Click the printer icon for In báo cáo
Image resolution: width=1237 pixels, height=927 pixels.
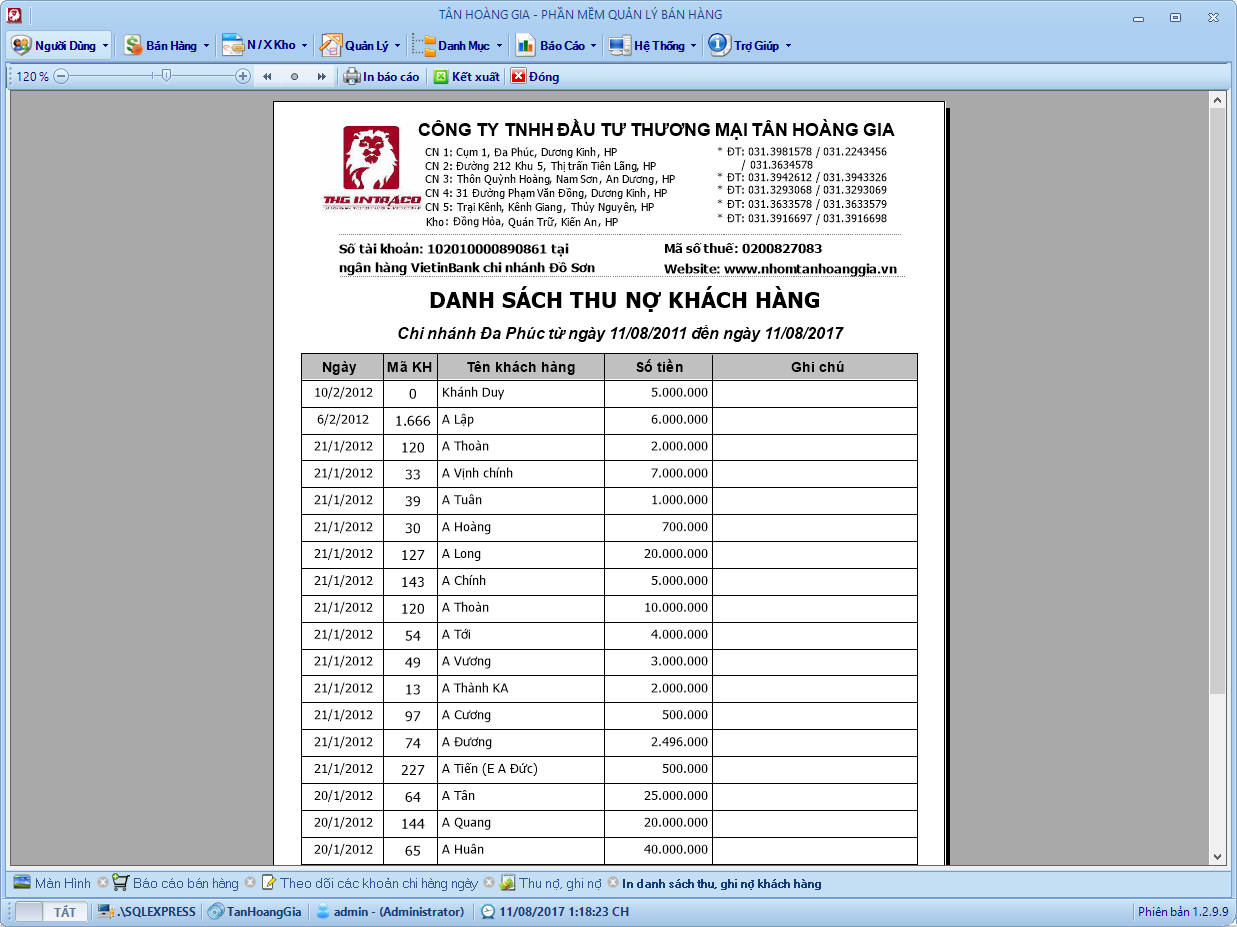(352, 76)
